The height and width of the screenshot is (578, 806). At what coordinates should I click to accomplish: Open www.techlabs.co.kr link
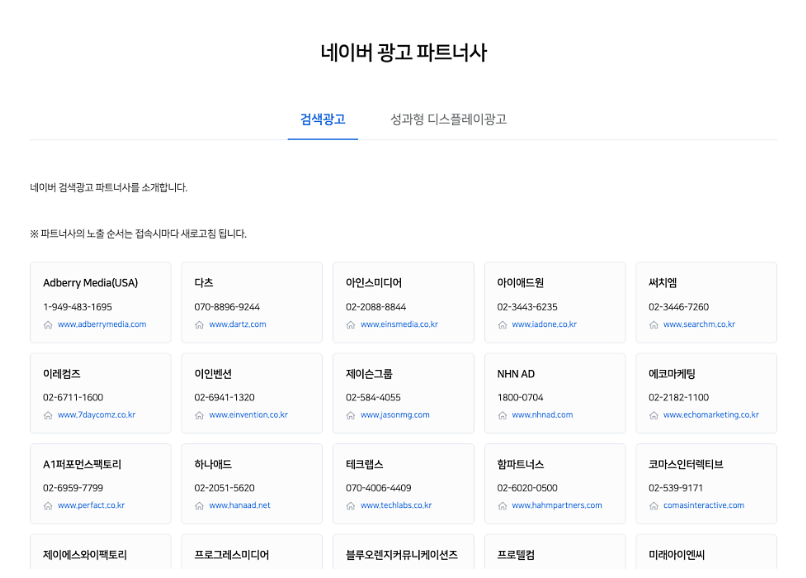click(x=396, y=505)
